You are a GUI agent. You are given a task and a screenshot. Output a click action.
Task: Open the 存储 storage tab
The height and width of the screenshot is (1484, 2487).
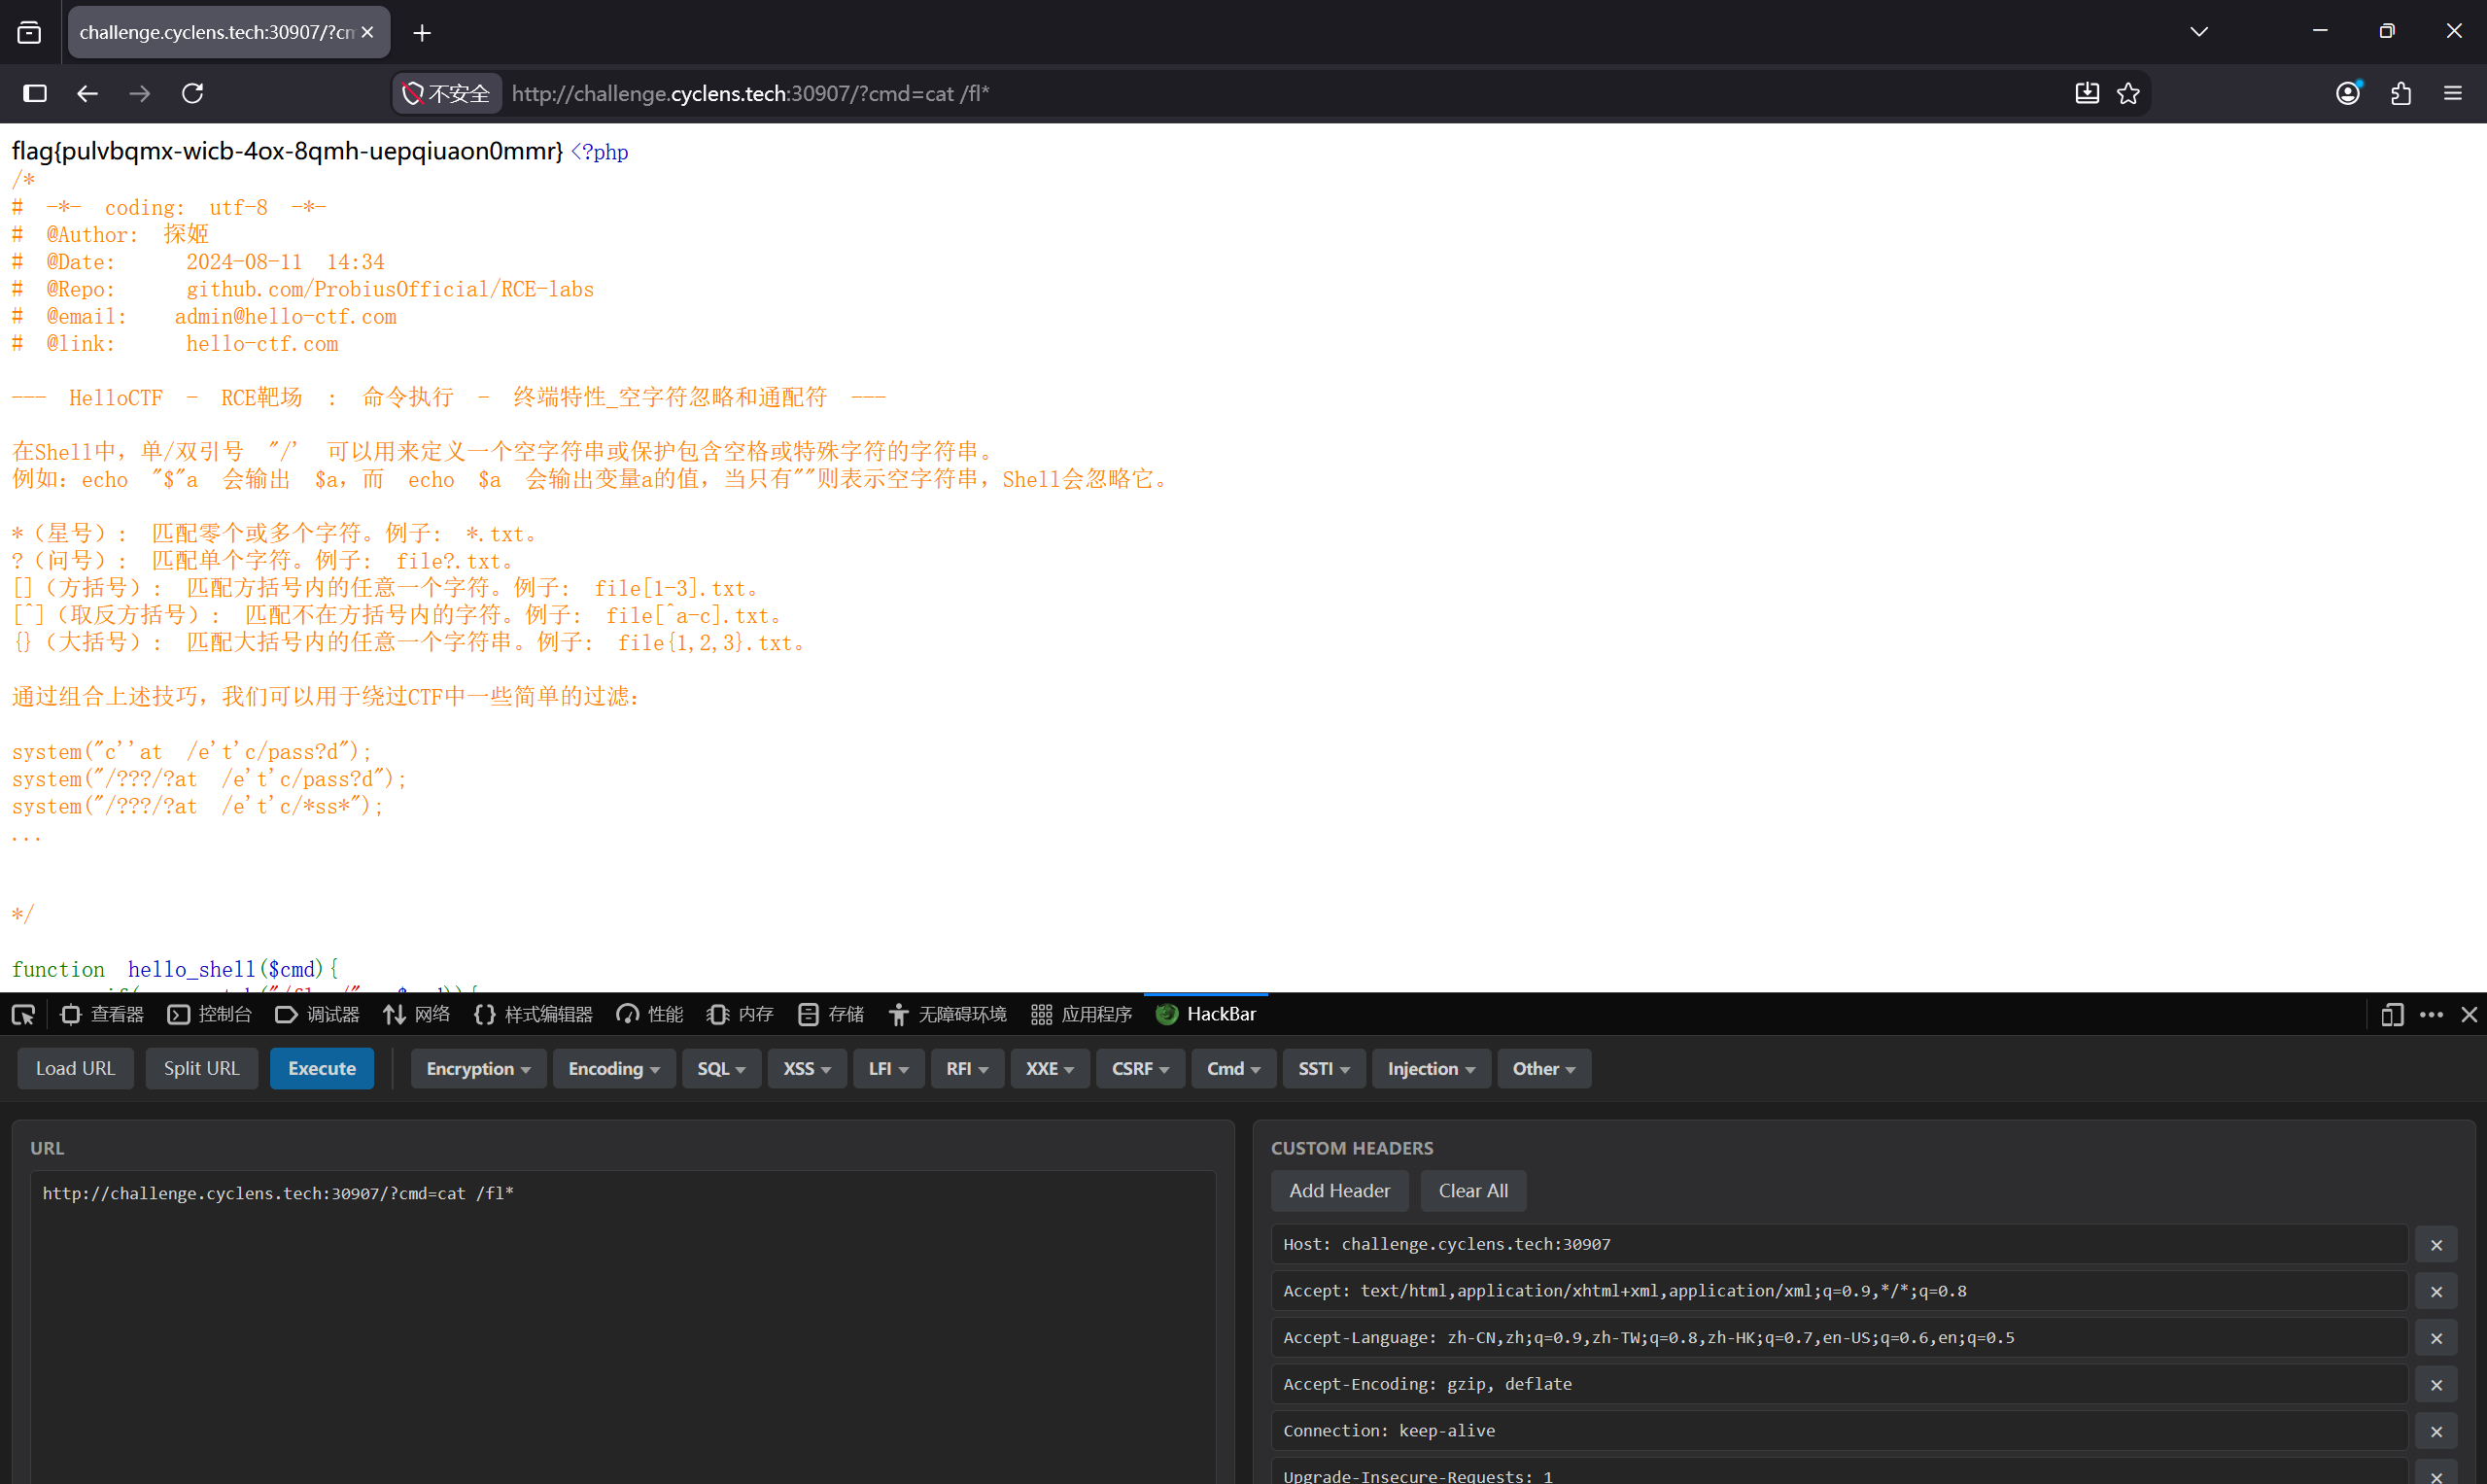coord(831,1015)
